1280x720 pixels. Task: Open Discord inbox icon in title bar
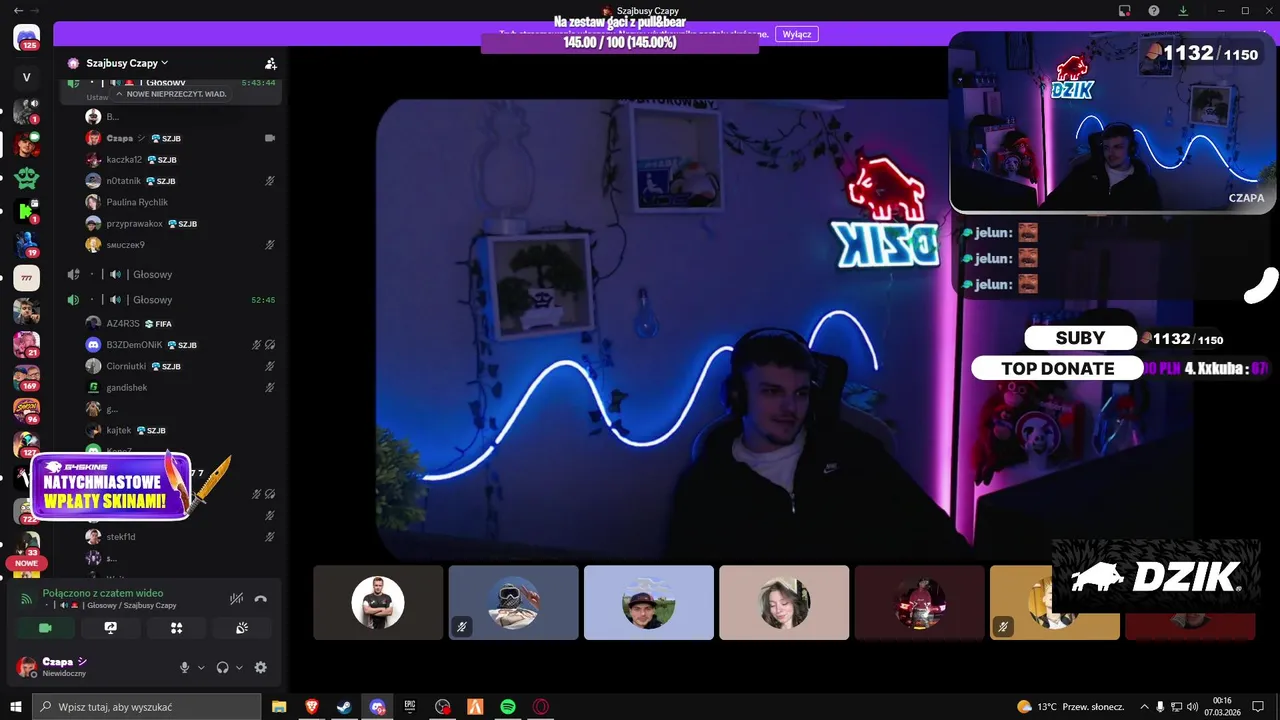[x=1125, y=10]
